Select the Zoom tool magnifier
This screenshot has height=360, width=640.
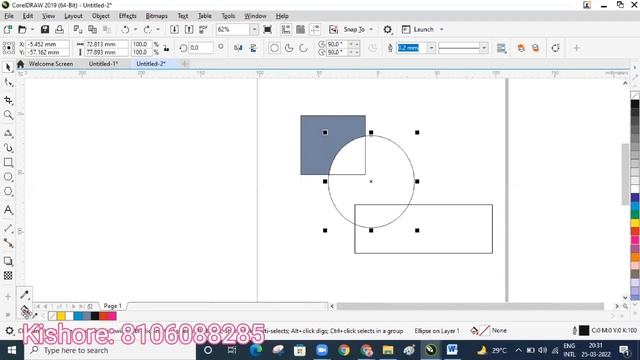coord(8,115)
